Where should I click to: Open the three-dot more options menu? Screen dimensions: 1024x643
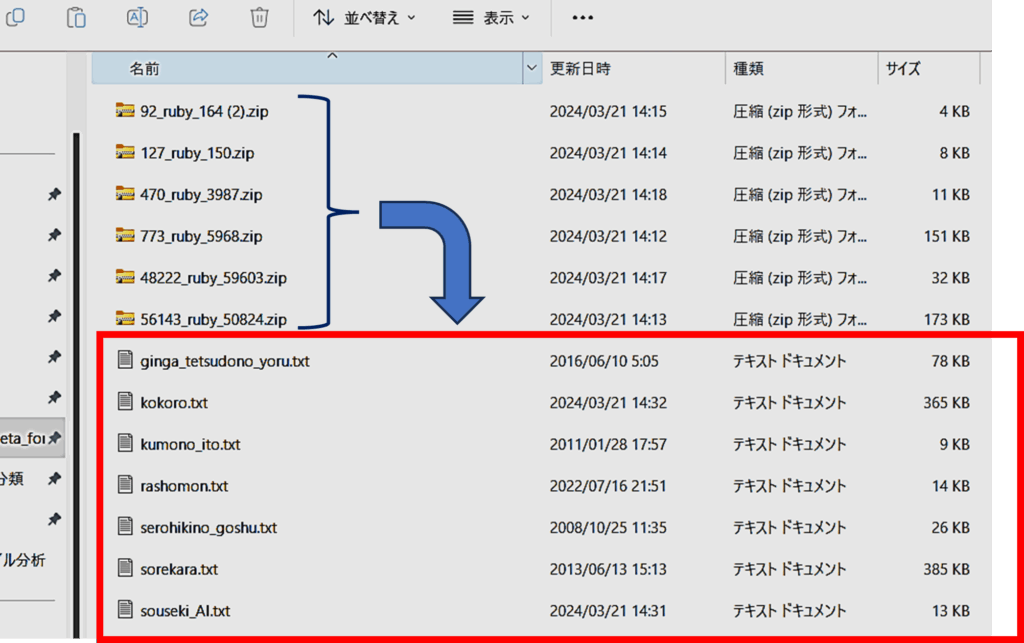(x=582, y=18)
